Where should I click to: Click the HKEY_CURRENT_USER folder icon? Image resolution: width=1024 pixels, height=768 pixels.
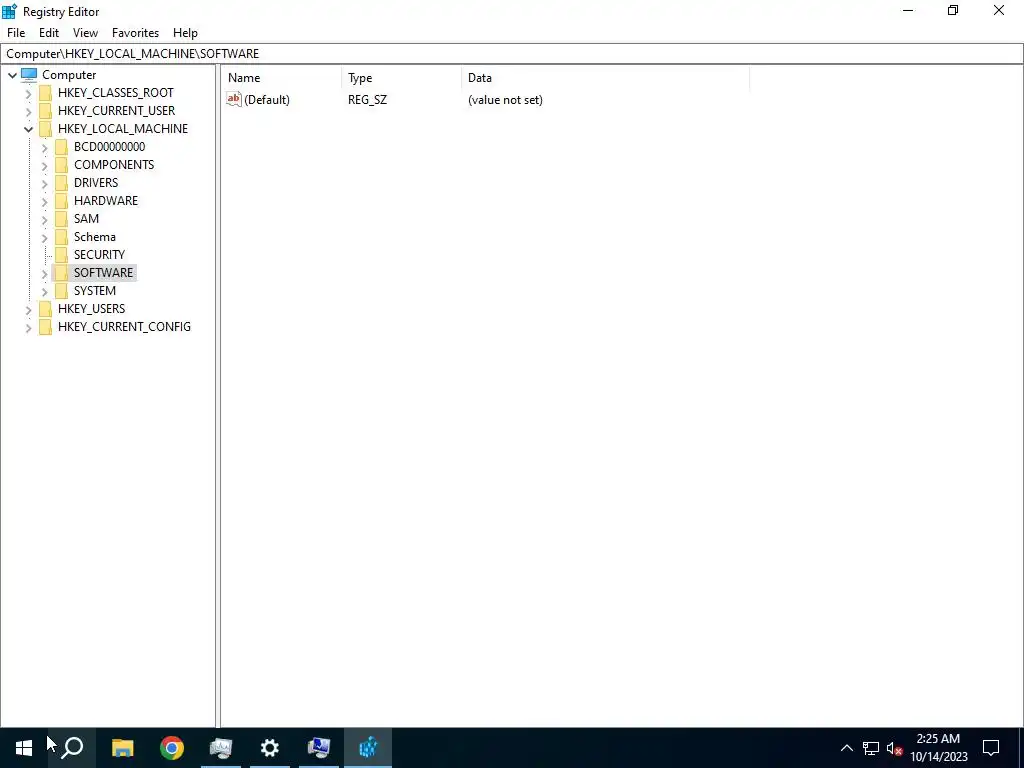click(x=45, y=111)
